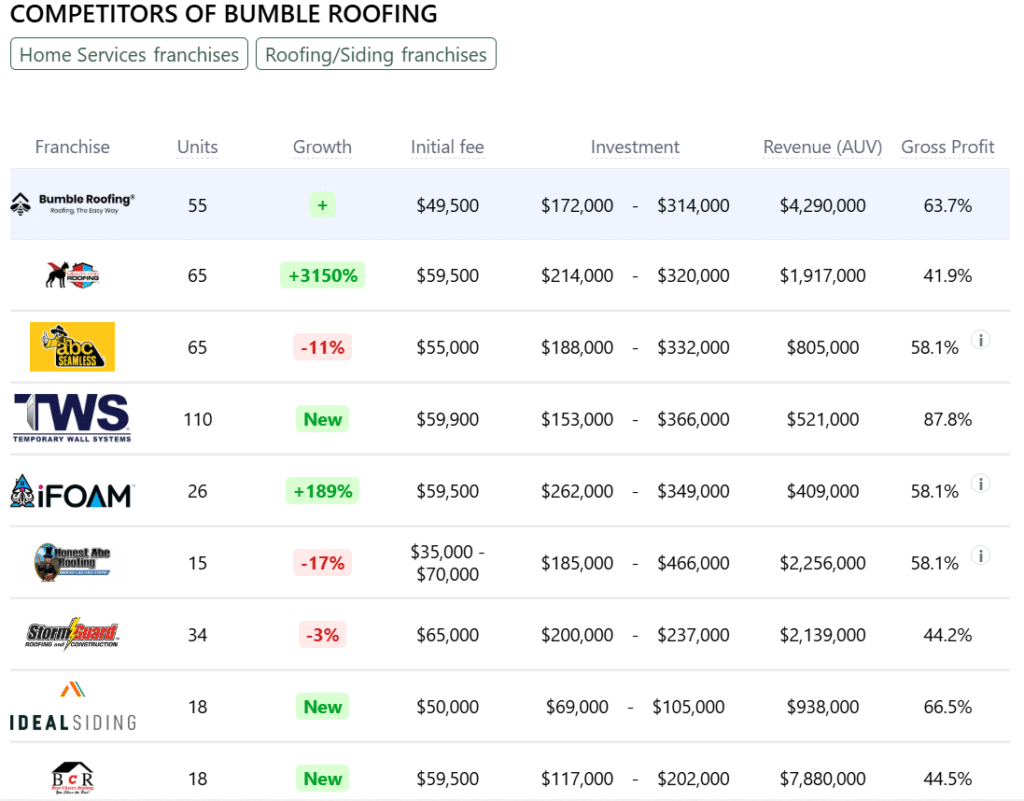Click the $49,500 initial fee cell
This screenshot has width=1024, height=801.
(x=447, y=206)
